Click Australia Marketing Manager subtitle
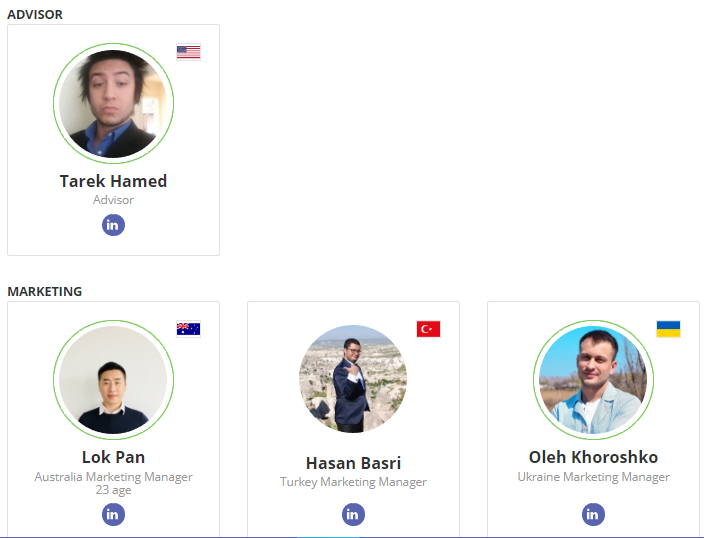The image size is (704, 538). tap(113, 476)
